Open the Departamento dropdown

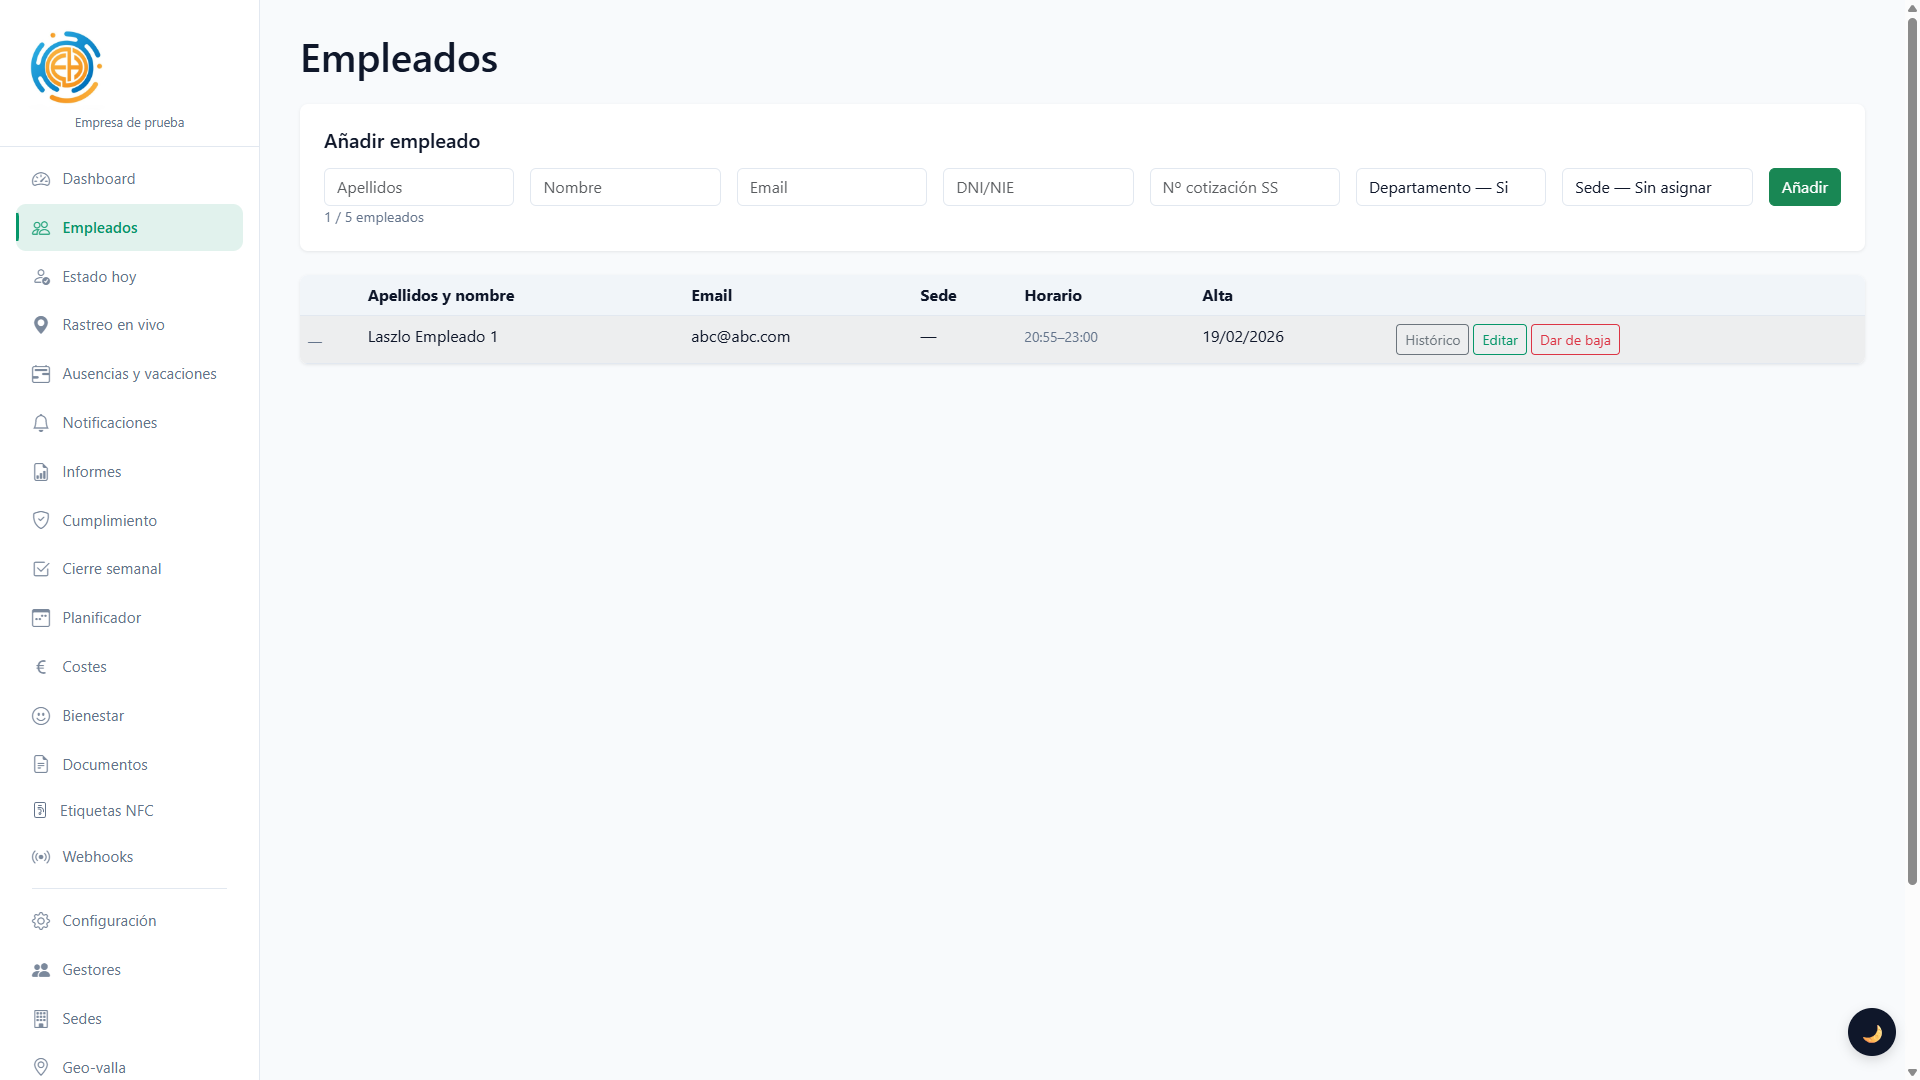(x=1450, y=187)
